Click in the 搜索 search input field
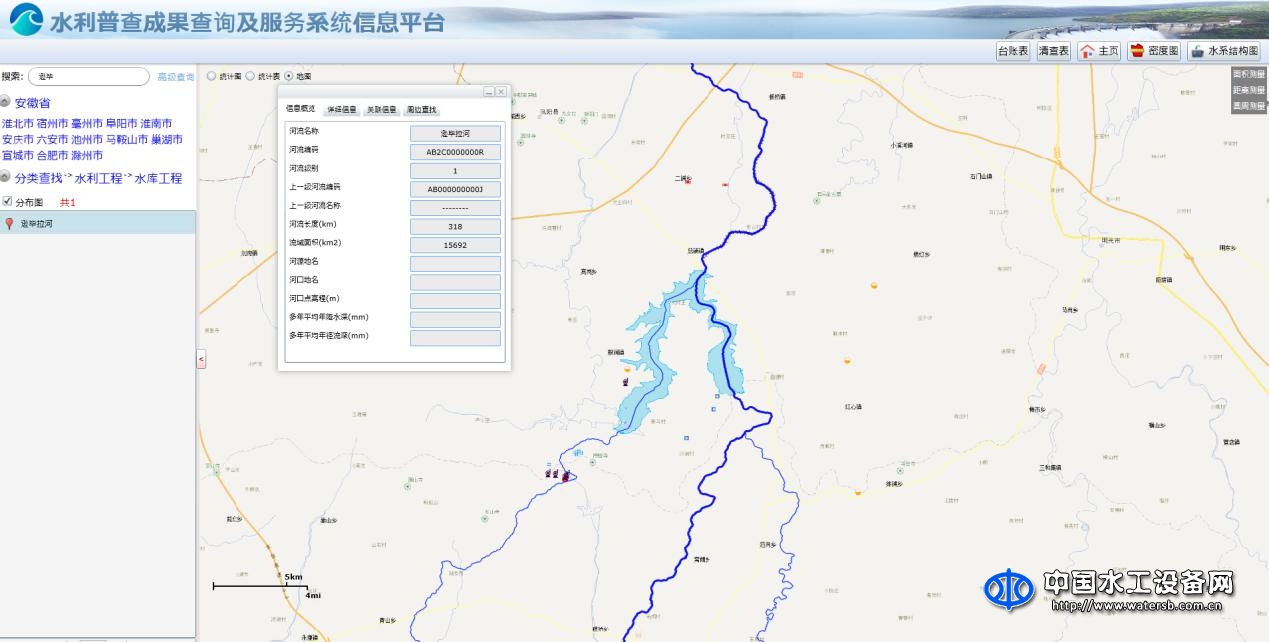 (x=88, y=77)
